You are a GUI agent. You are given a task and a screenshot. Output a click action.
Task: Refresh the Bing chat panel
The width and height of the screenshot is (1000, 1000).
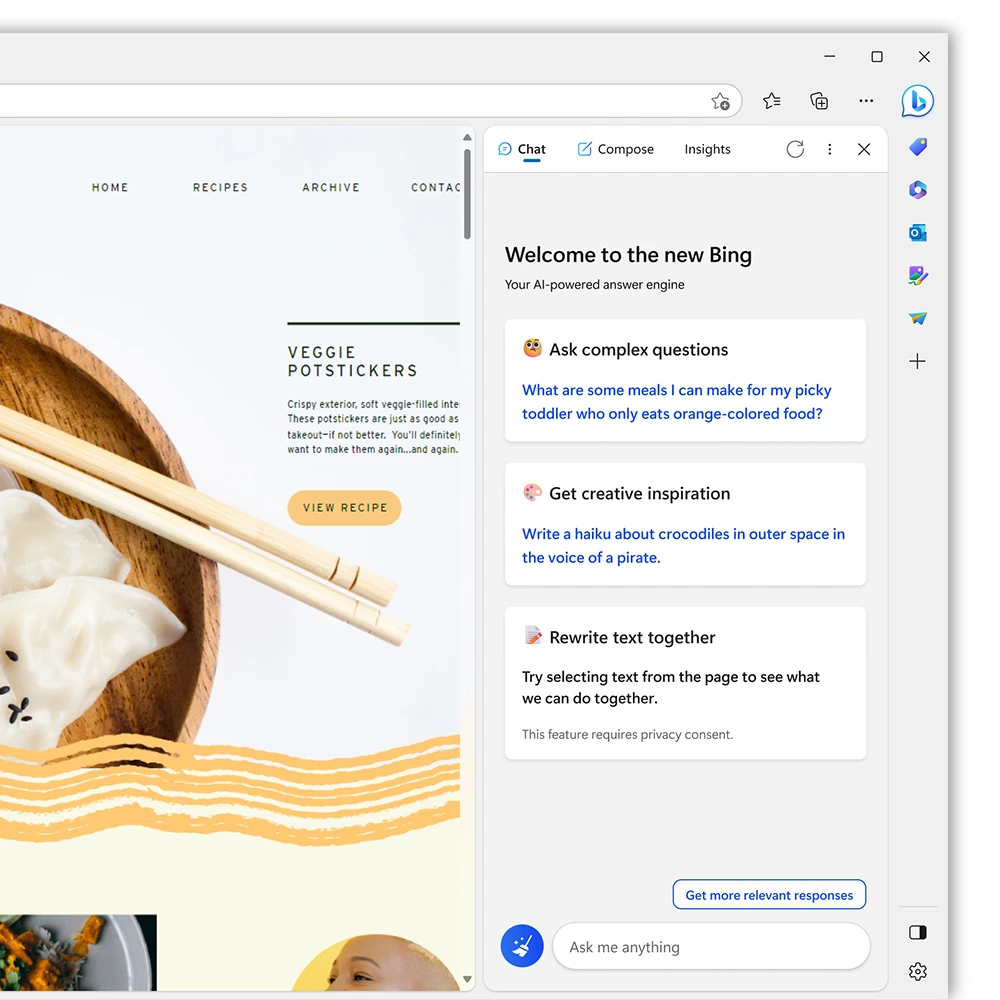tap(795, 148)
